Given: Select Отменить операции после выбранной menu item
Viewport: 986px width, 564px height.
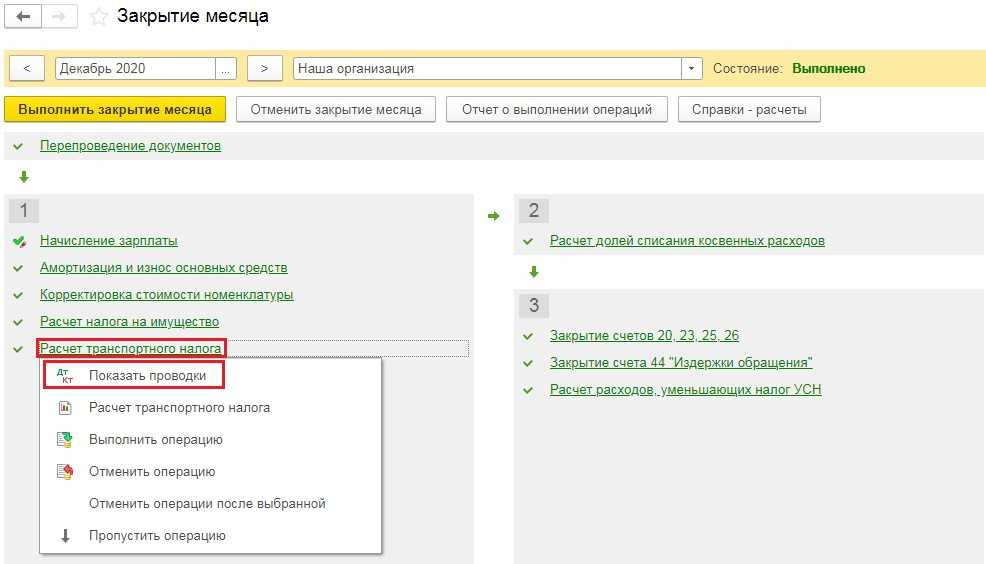Looking at the screenshot, I should pos(207,504).
